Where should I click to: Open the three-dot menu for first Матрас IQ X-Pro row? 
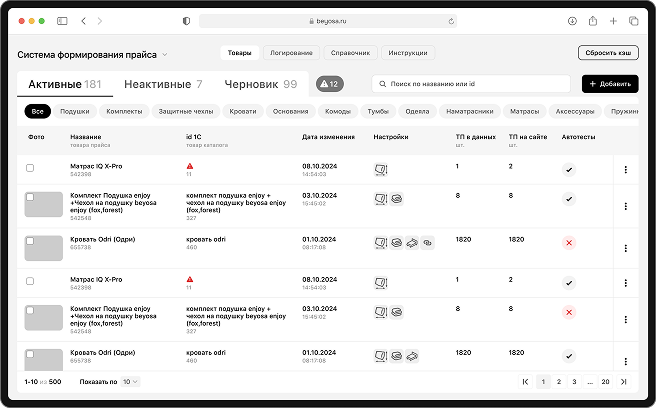[625, 170]
